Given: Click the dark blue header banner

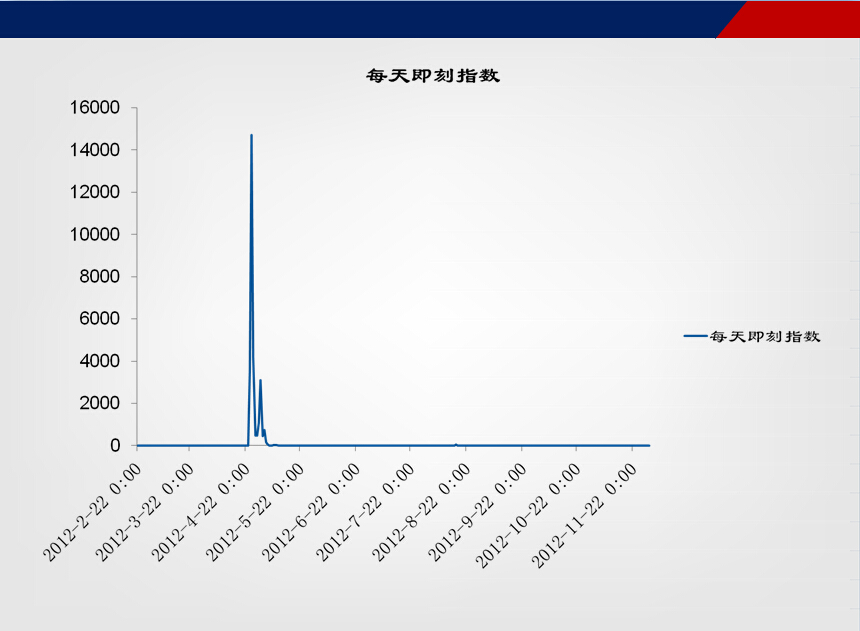Looking at the screenshot, I should (350, 18).
